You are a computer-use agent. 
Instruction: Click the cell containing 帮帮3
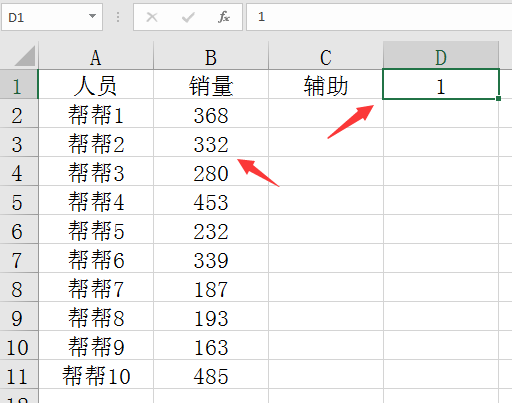[96, 171]
